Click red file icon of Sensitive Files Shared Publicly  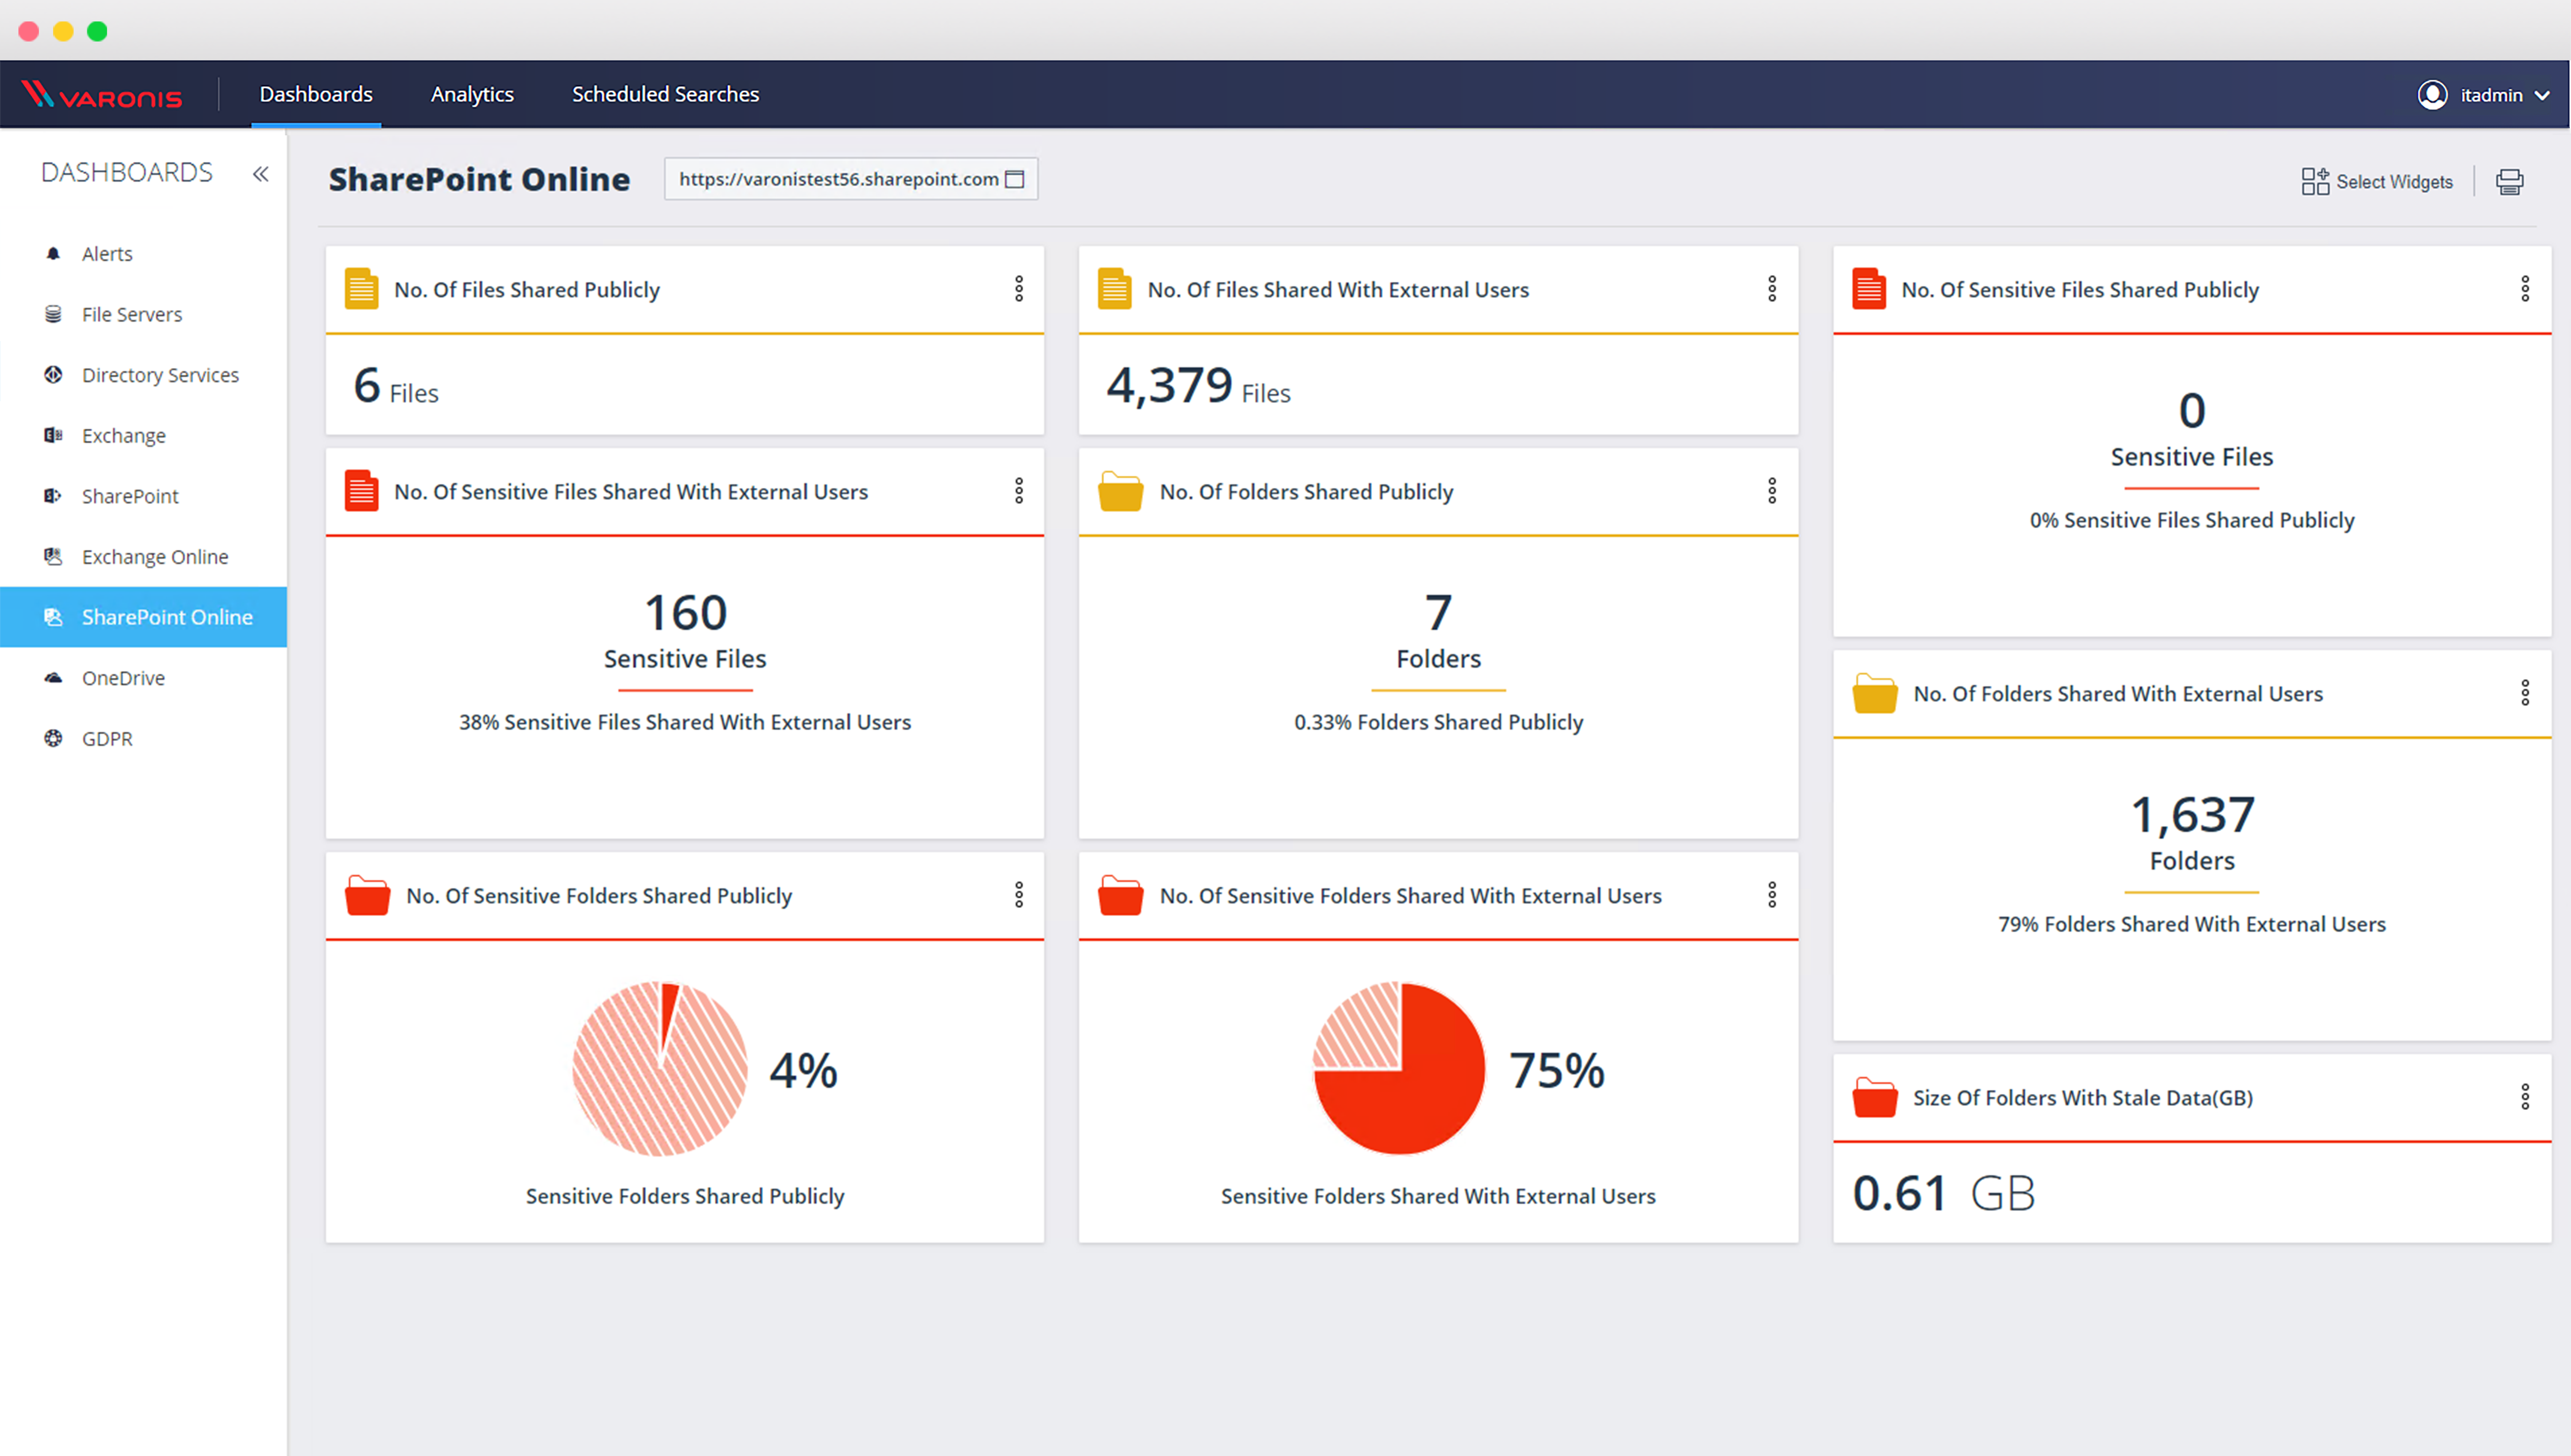(x=1868, y=289)
